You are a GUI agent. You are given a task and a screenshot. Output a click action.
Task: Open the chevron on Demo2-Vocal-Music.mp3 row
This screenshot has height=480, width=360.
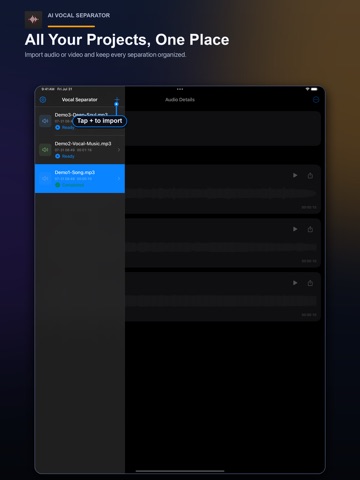[119, 150]
